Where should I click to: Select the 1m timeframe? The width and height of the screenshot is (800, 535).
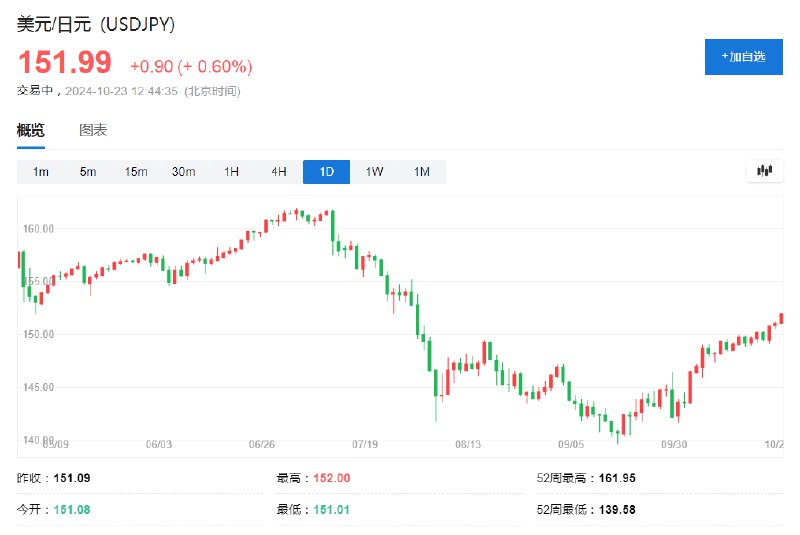(41, 172)
